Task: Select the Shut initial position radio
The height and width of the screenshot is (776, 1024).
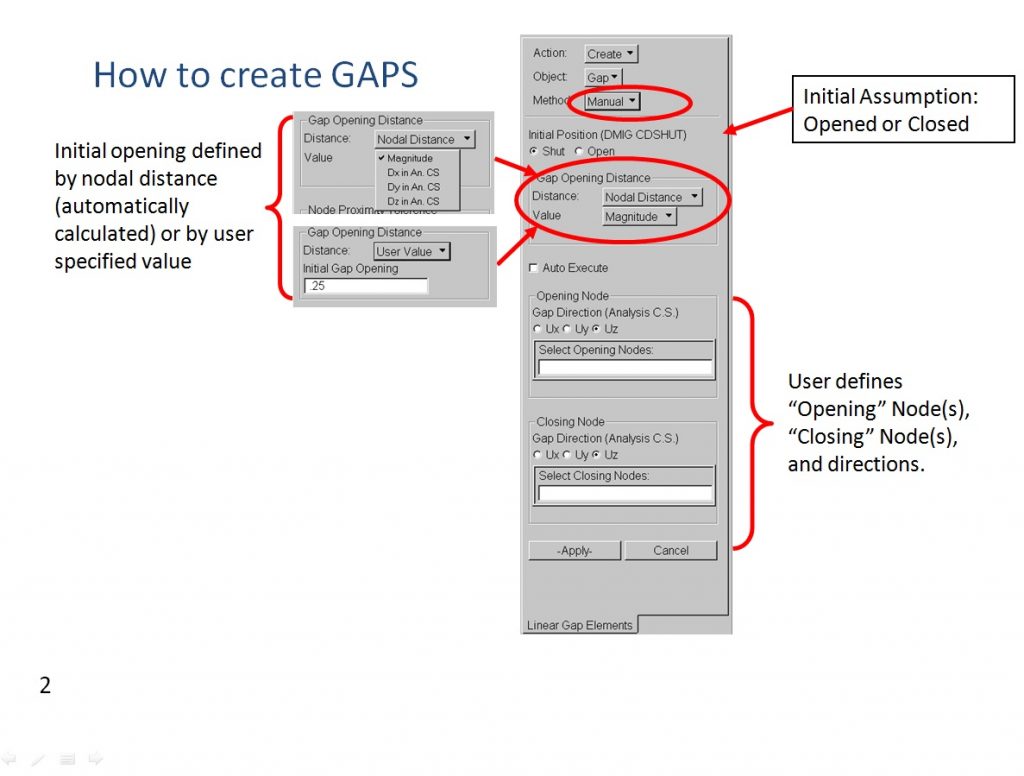Action: [534, 152]
